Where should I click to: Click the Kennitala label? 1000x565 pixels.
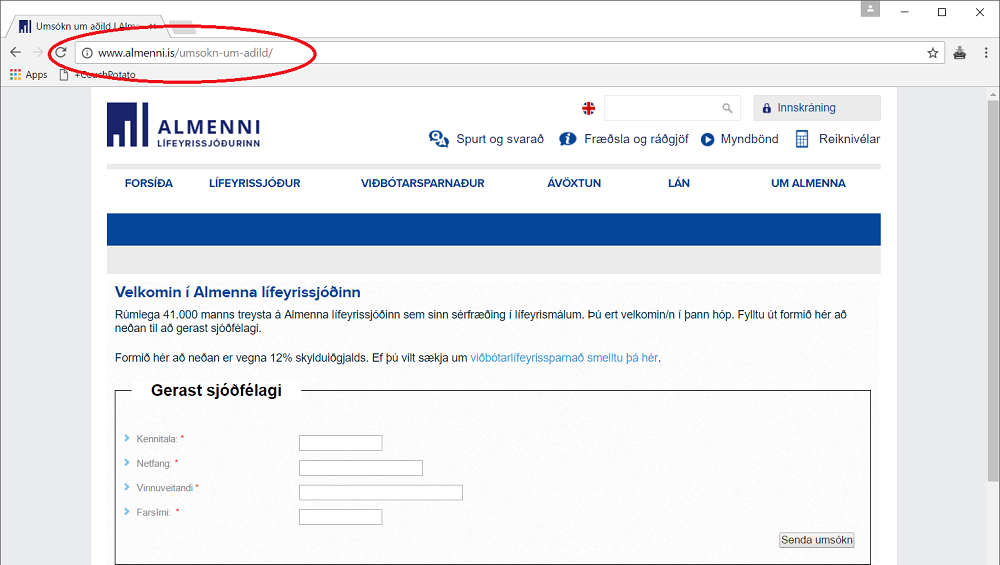click(x=157, y=439)
